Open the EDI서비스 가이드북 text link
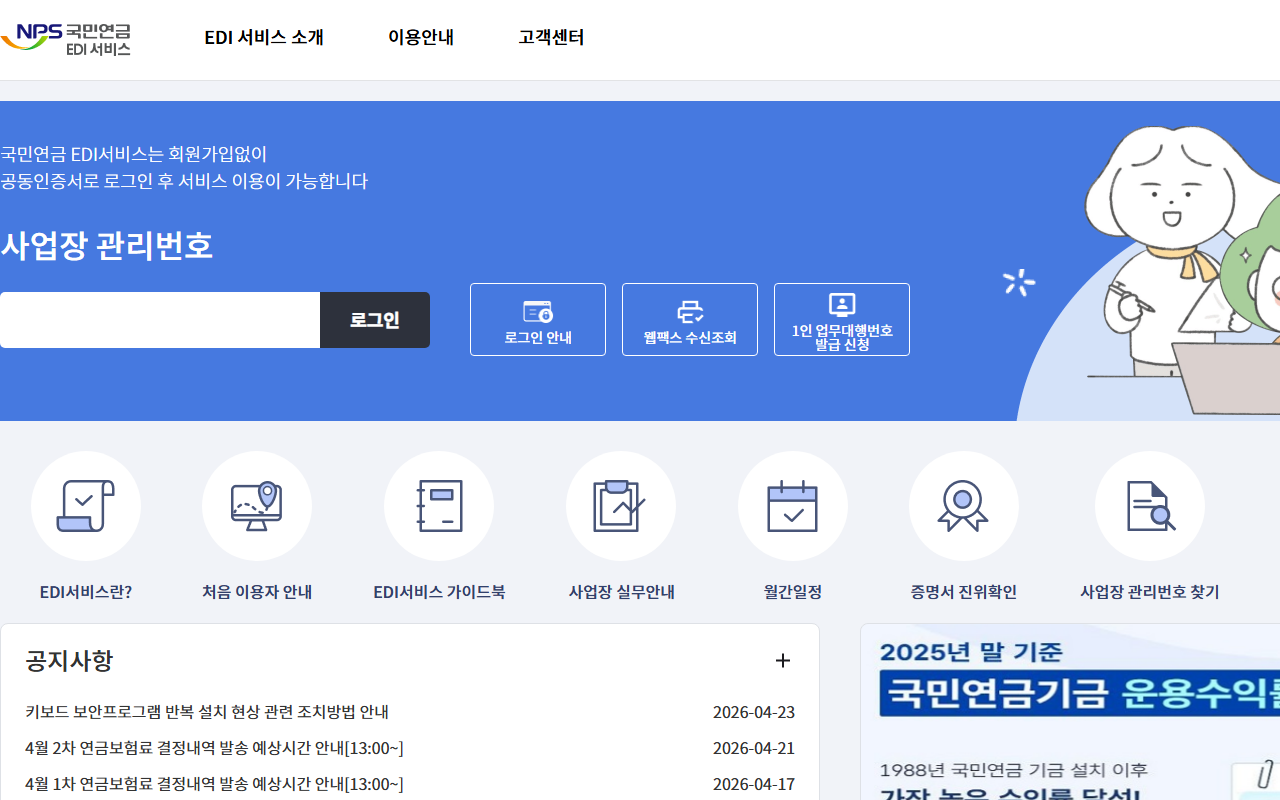The image size is (1280, 800). [x=439, y=592]
